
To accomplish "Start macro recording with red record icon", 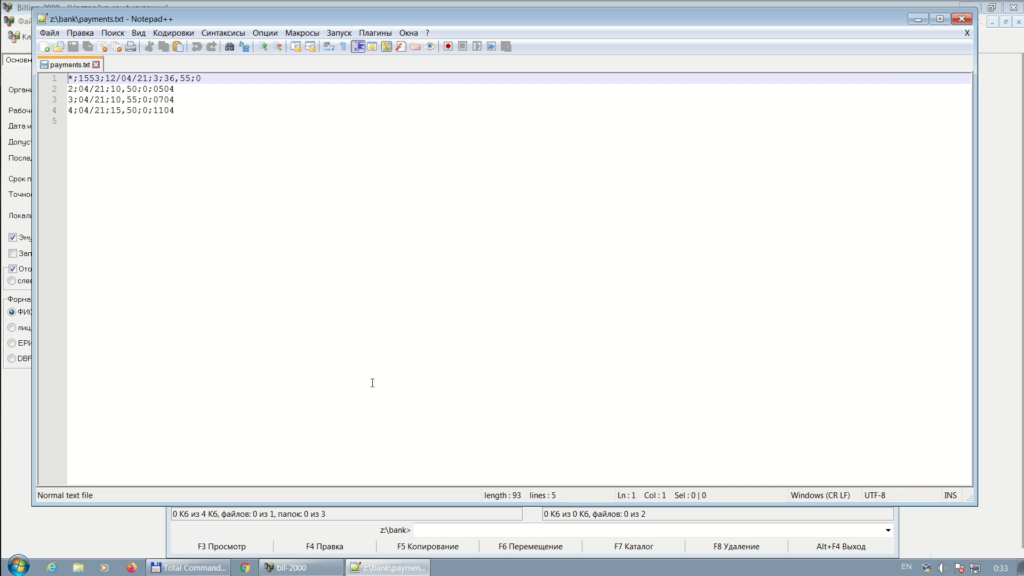I will [x=449, y=47].
